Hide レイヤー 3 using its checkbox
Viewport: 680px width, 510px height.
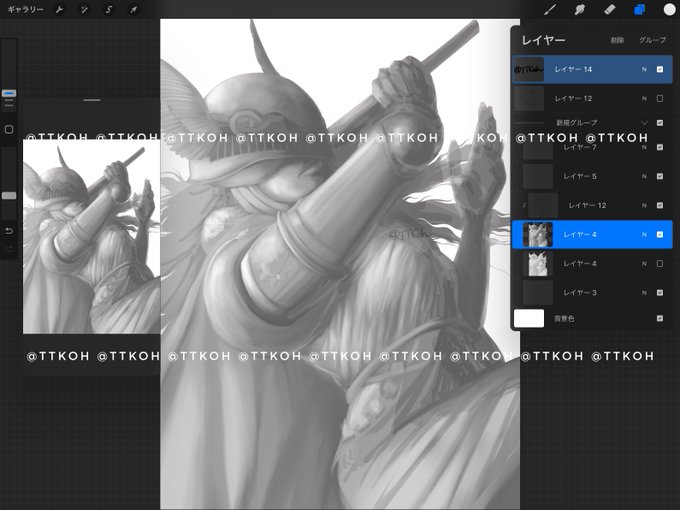(x=660, y=293)
